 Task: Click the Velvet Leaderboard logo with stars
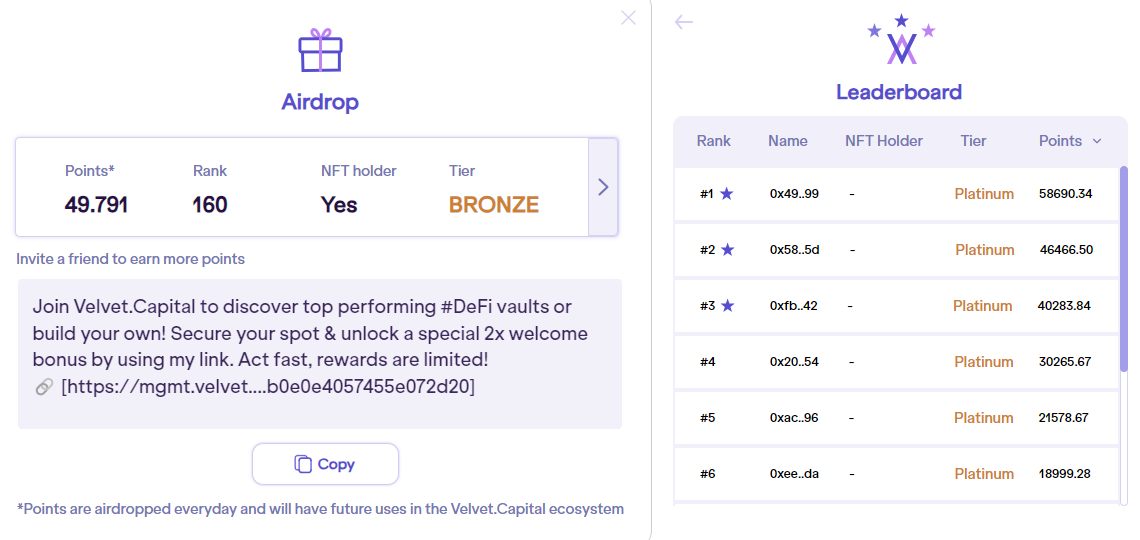[x=902, y=39]
